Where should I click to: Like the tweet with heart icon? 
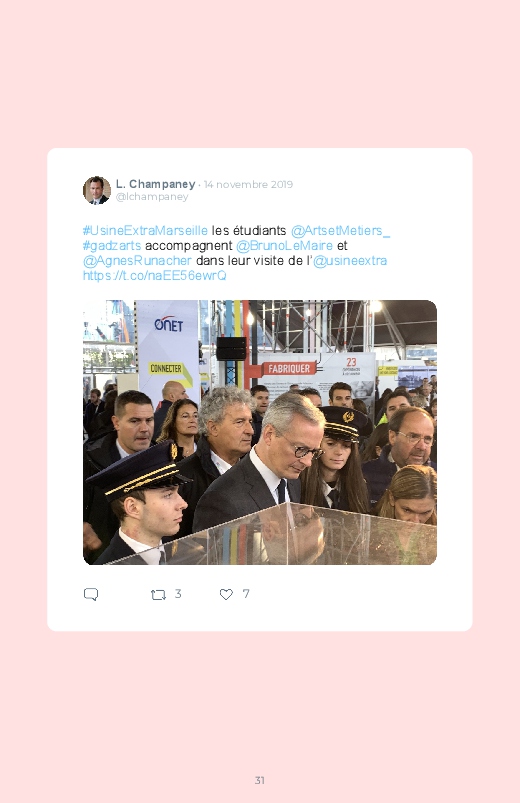click(226, 594)
